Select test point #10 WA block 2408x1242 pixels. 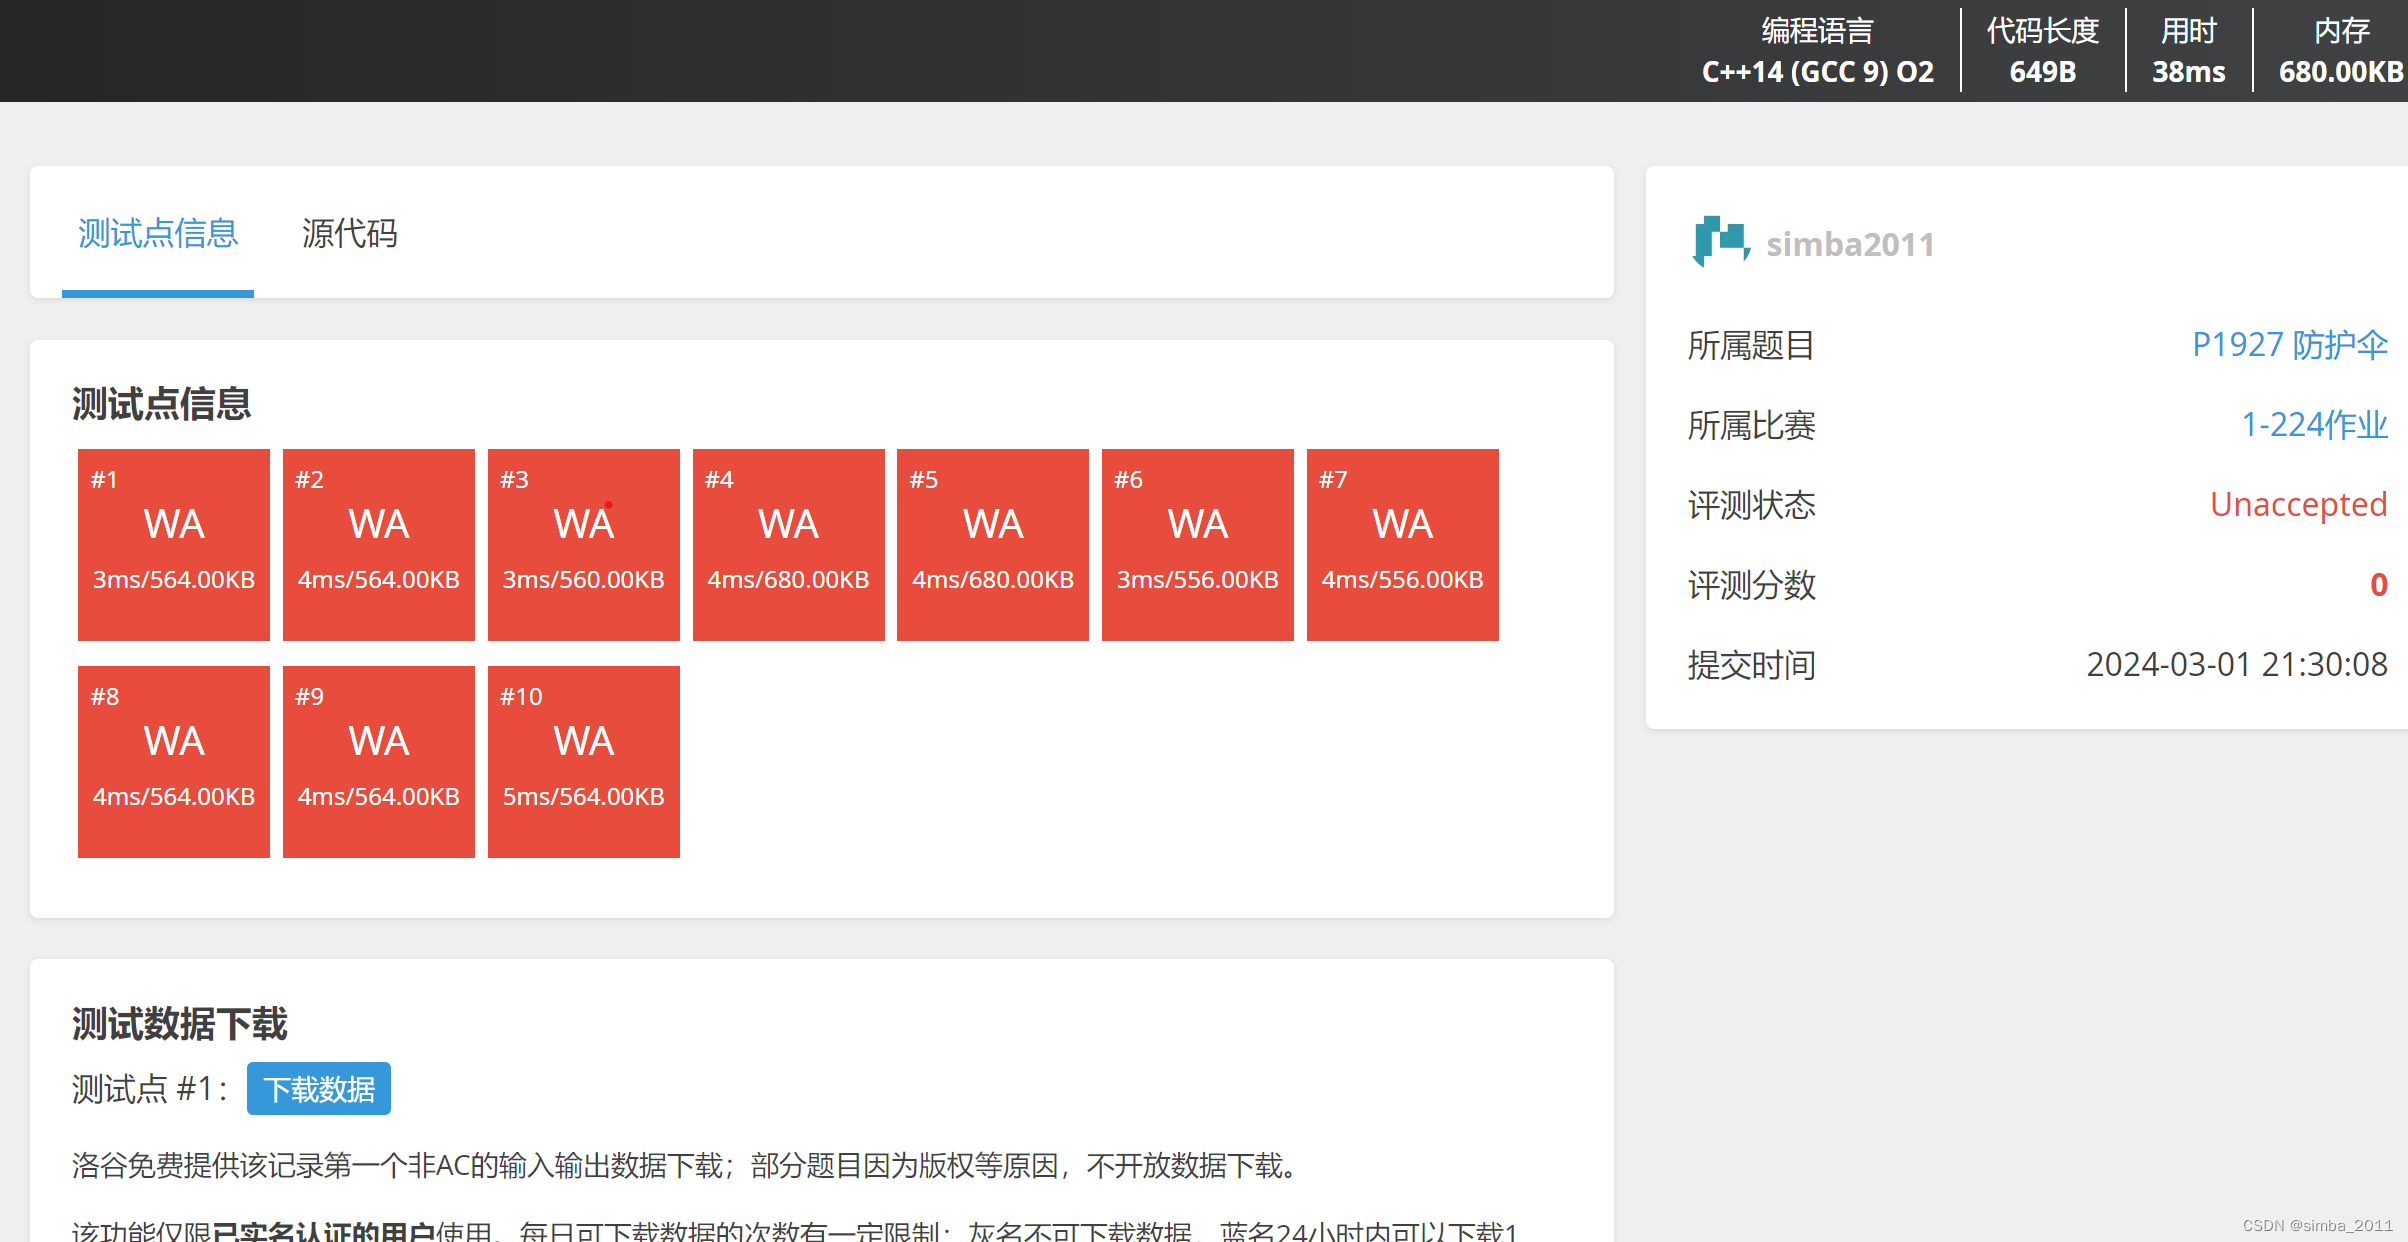coord(584,761)
